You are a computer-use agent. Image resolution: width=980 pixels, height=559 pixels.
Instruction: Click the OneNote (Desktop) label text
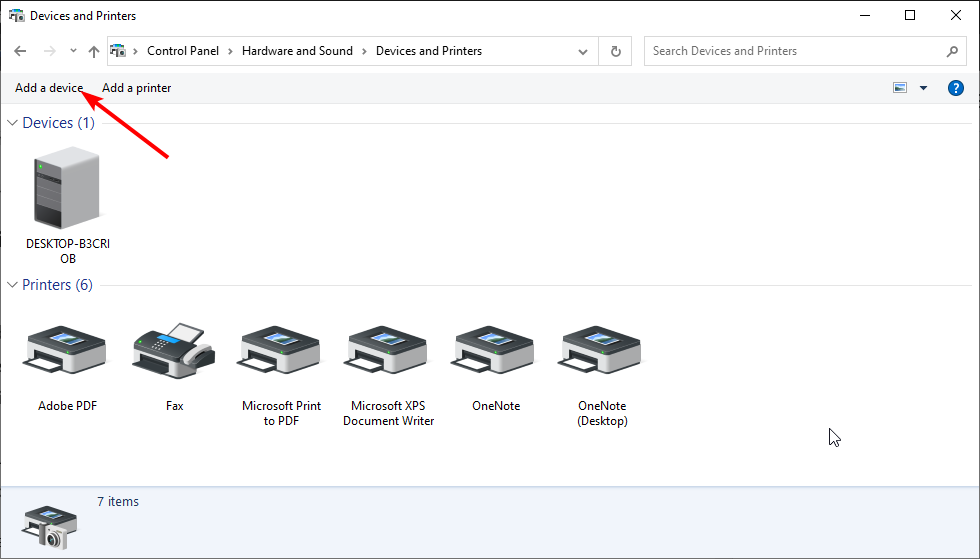pos(602,413)
